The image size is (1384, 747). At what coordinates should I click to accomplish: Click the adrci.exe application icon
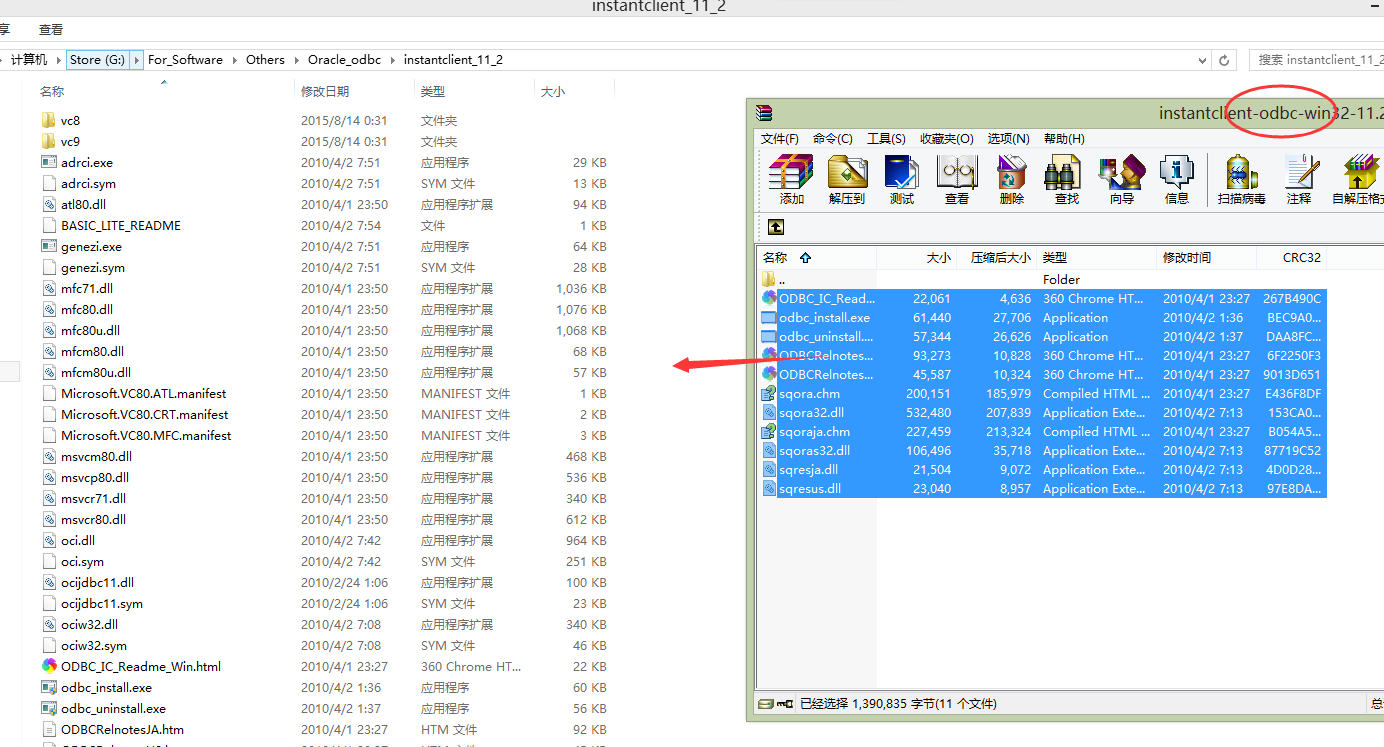point(49,162)
